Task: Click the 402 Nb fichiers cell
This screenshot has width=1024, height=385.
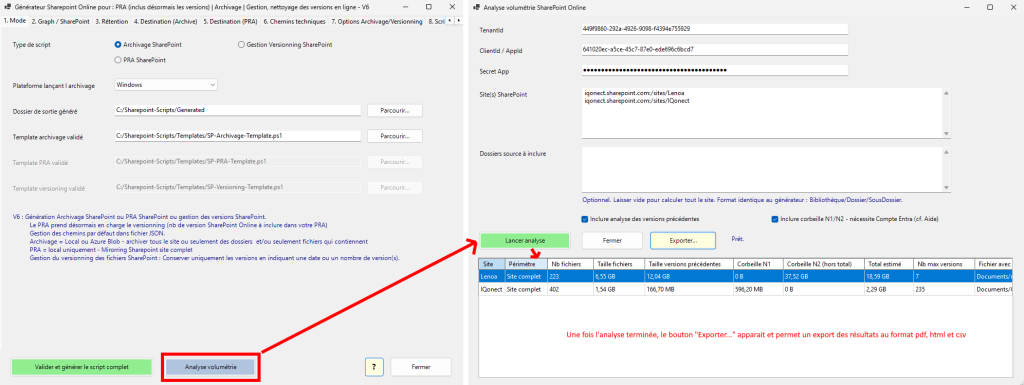Action: tap(570, 288)
